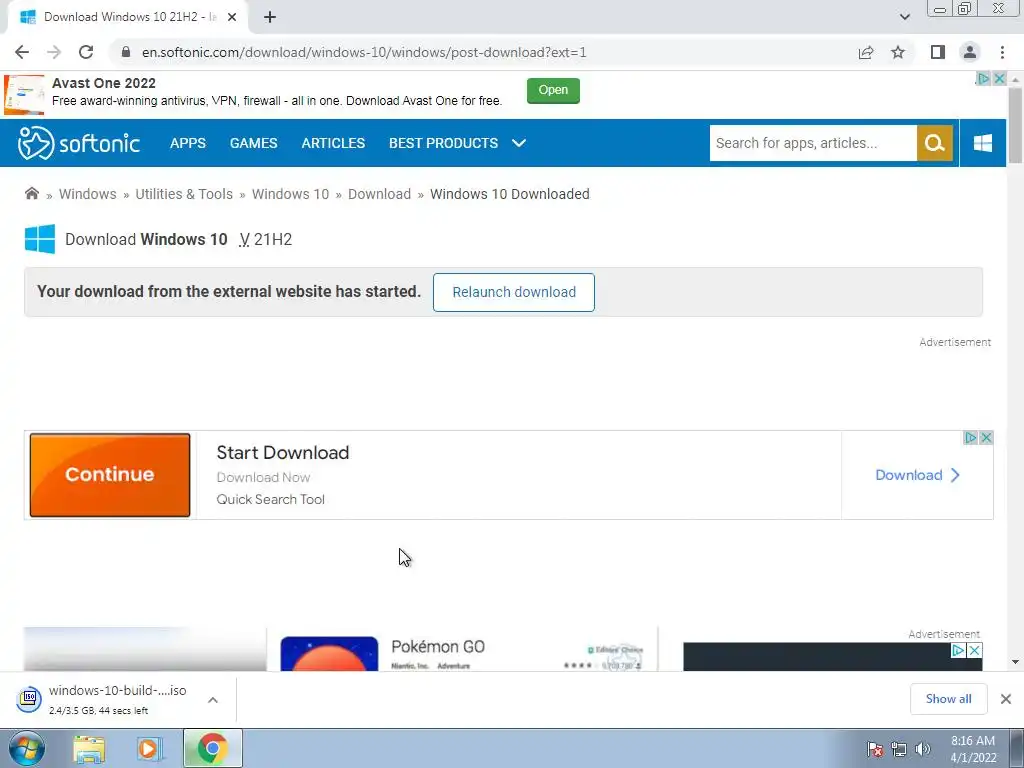Click the orange Continue ad button

click(x=110, y=475)
